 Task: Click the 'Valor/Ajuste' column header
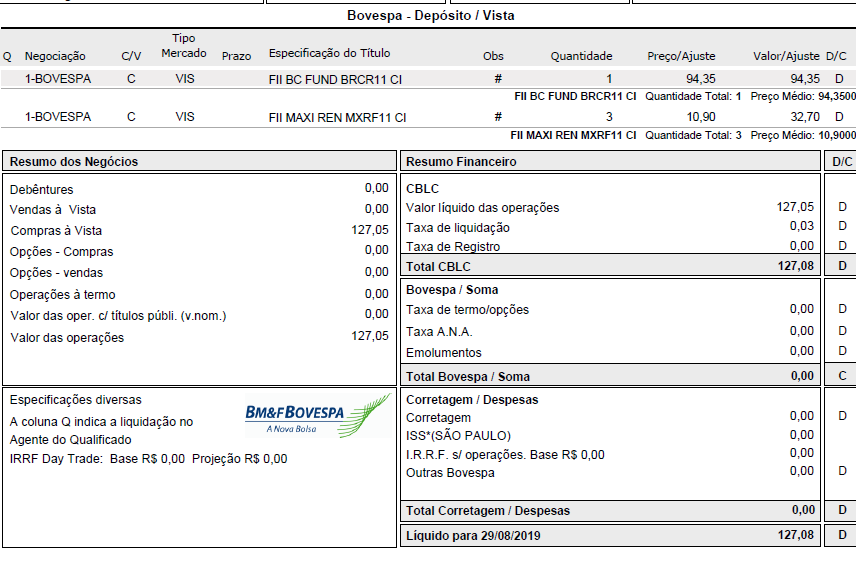coord(786,56)
